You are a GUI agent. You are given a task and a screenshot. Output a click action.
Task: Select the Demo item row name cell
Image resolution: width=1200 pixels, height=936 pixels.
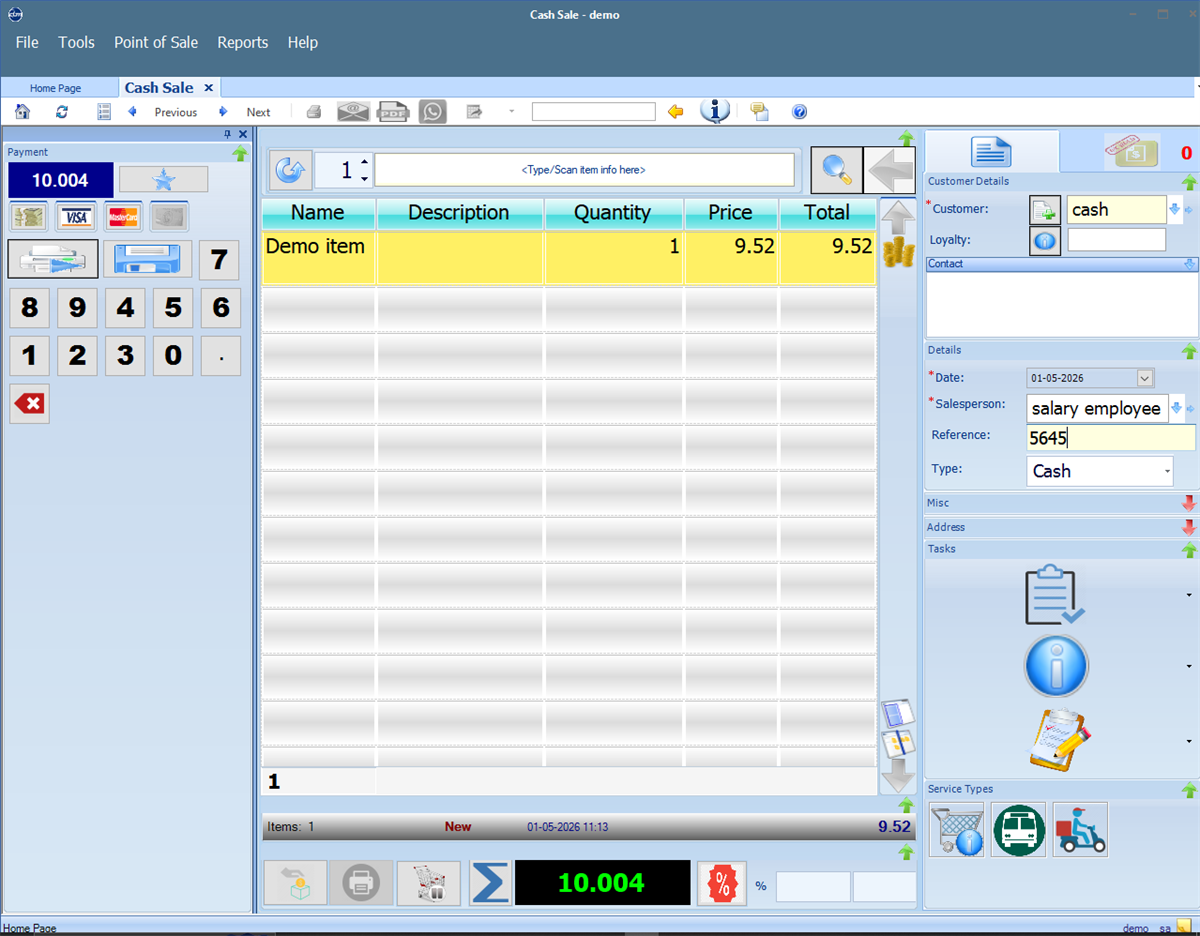click(x=319, y=258)
